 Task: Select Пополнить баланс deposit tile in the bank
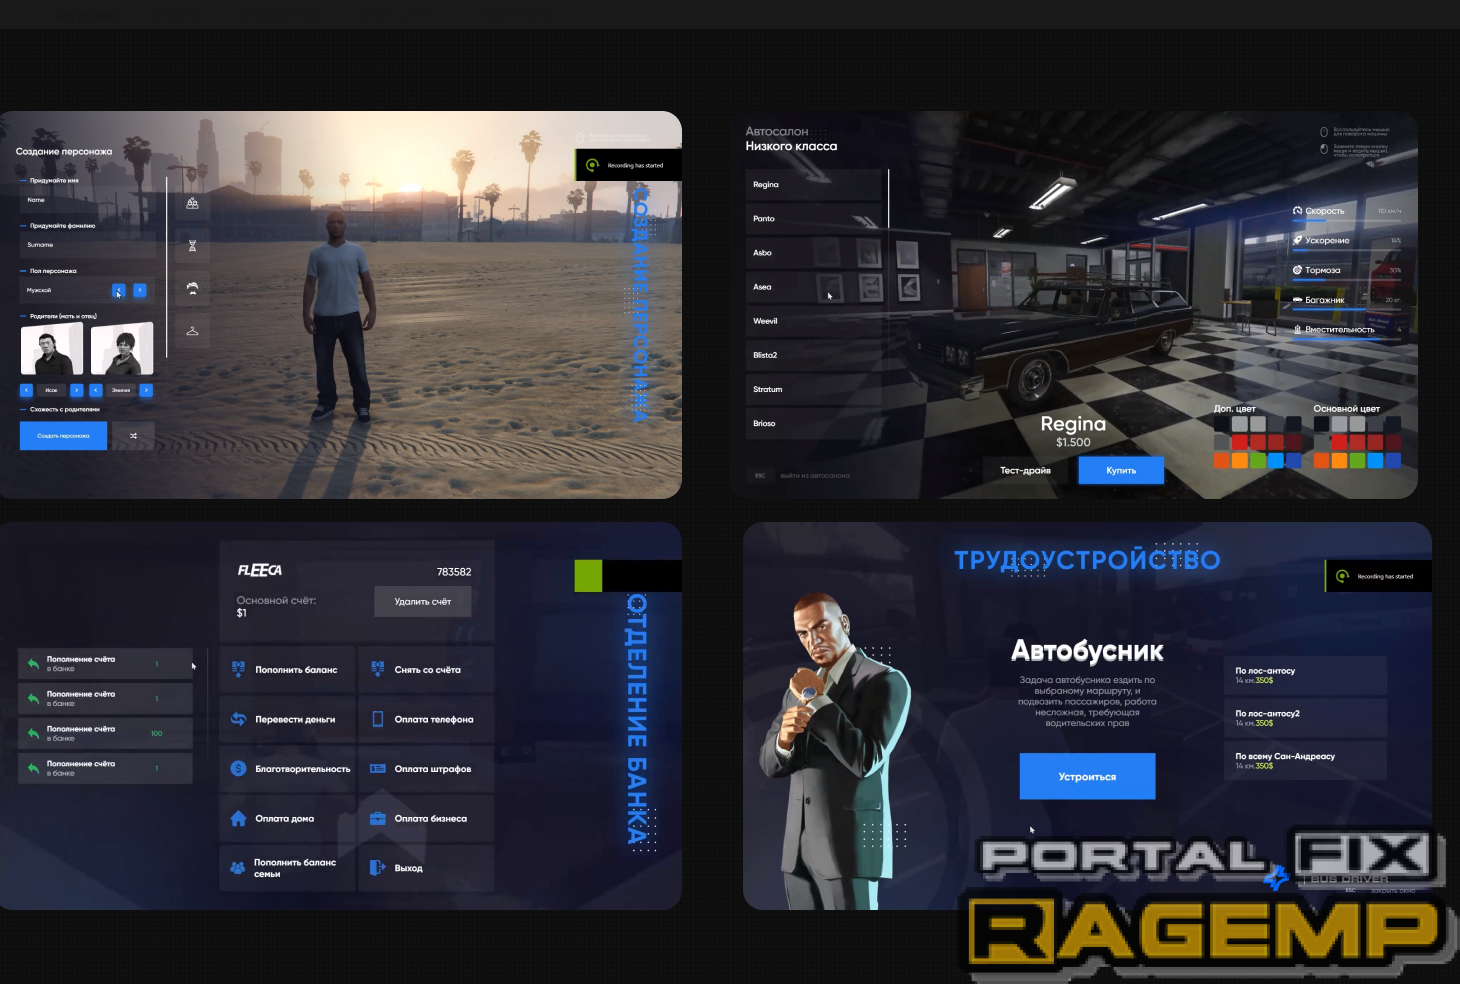[x=287, y=670]
